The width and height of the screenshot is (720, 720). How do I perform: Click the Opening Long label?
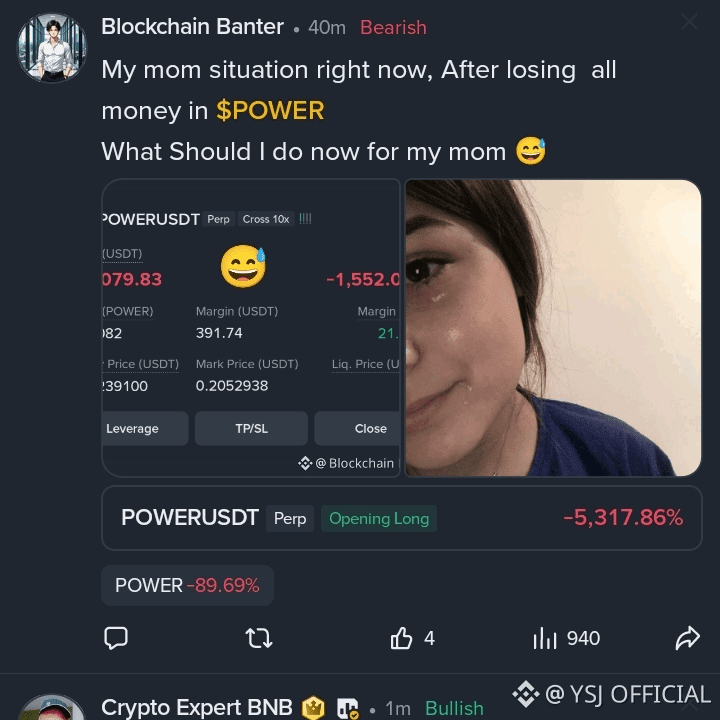click(379, 518)
